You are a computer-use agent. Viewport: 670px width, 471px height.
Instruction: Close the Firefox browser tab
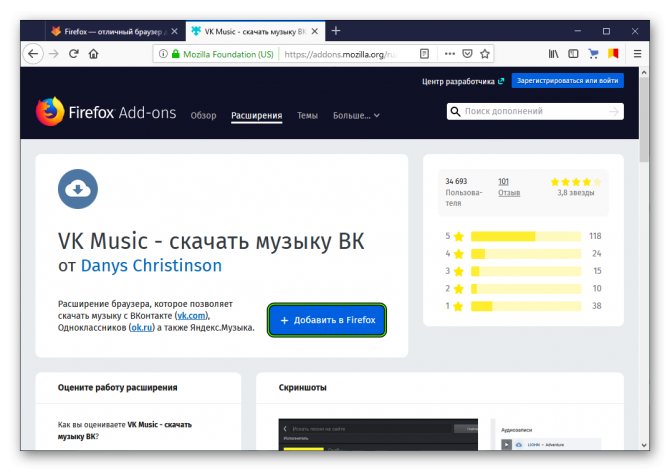(x=174, y=31)
